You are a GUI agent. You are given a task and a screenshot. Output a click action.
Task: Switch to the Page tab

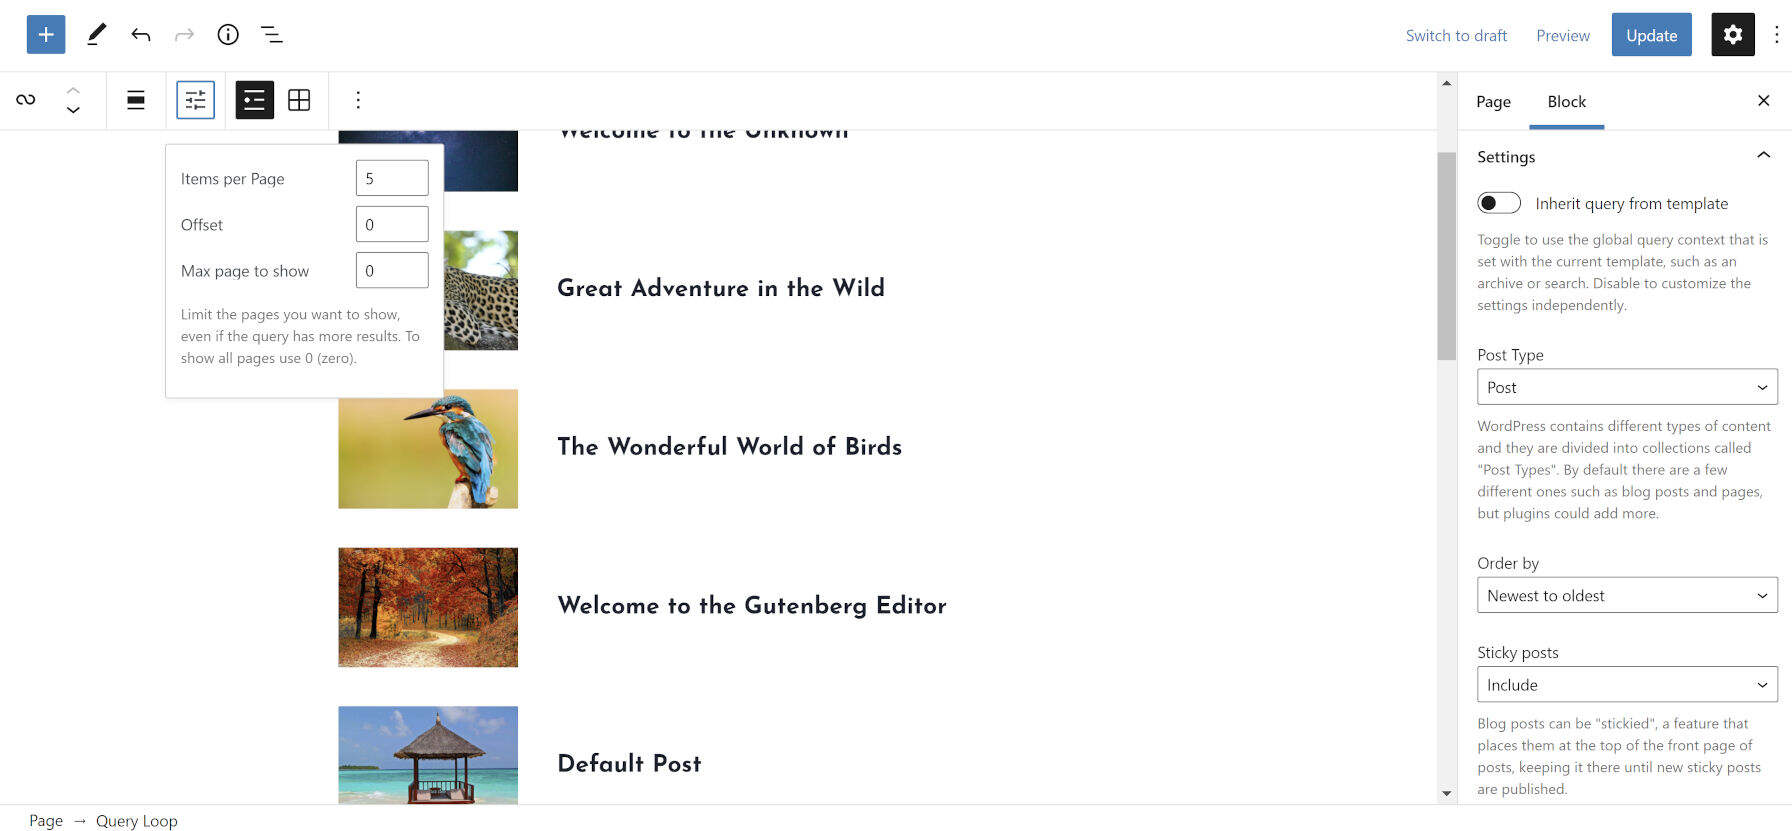click(1493, 102)
